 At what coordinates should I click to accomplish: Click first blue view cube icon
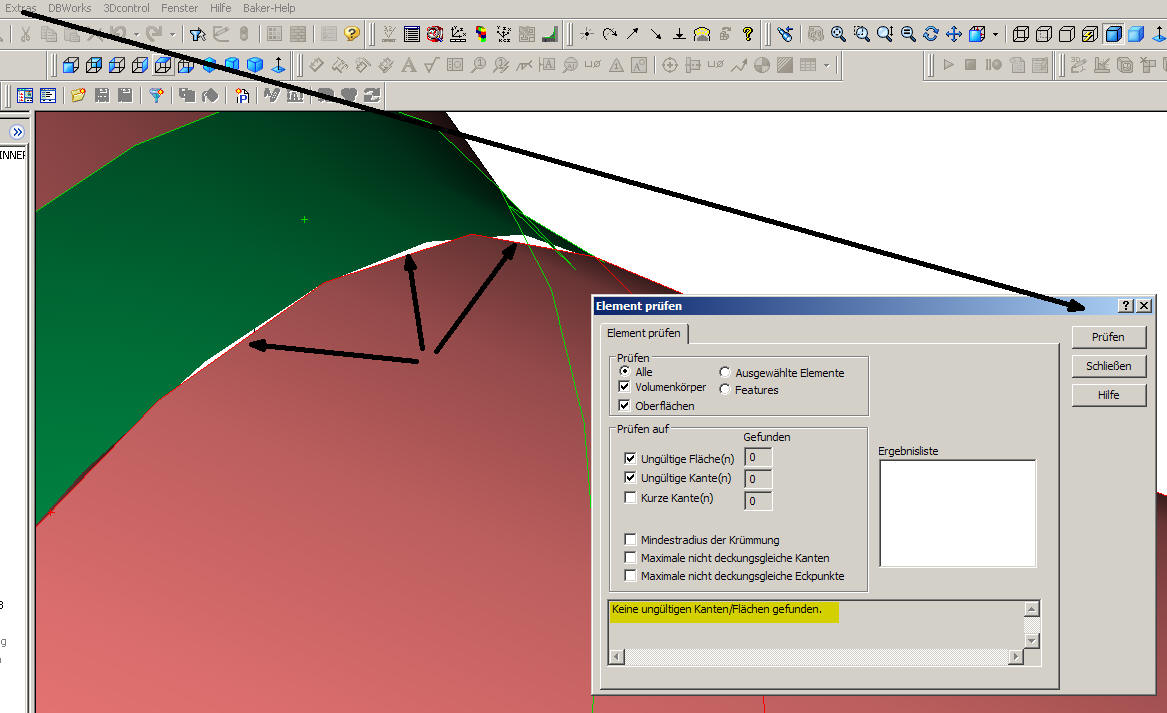pyautogui.click(x=71, y=65)
